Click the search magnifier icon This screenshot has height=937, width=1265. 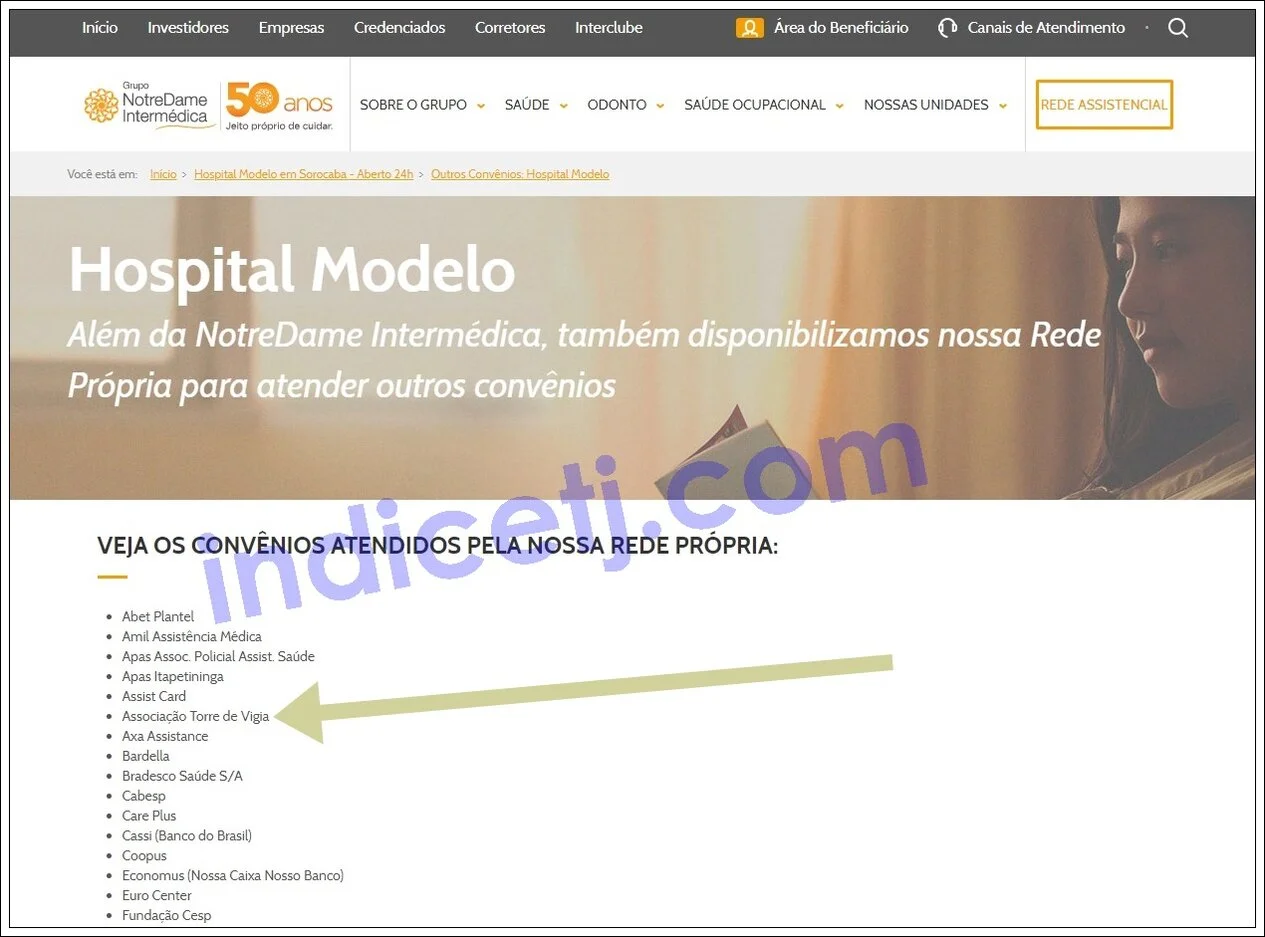[x=1178, y=28]
